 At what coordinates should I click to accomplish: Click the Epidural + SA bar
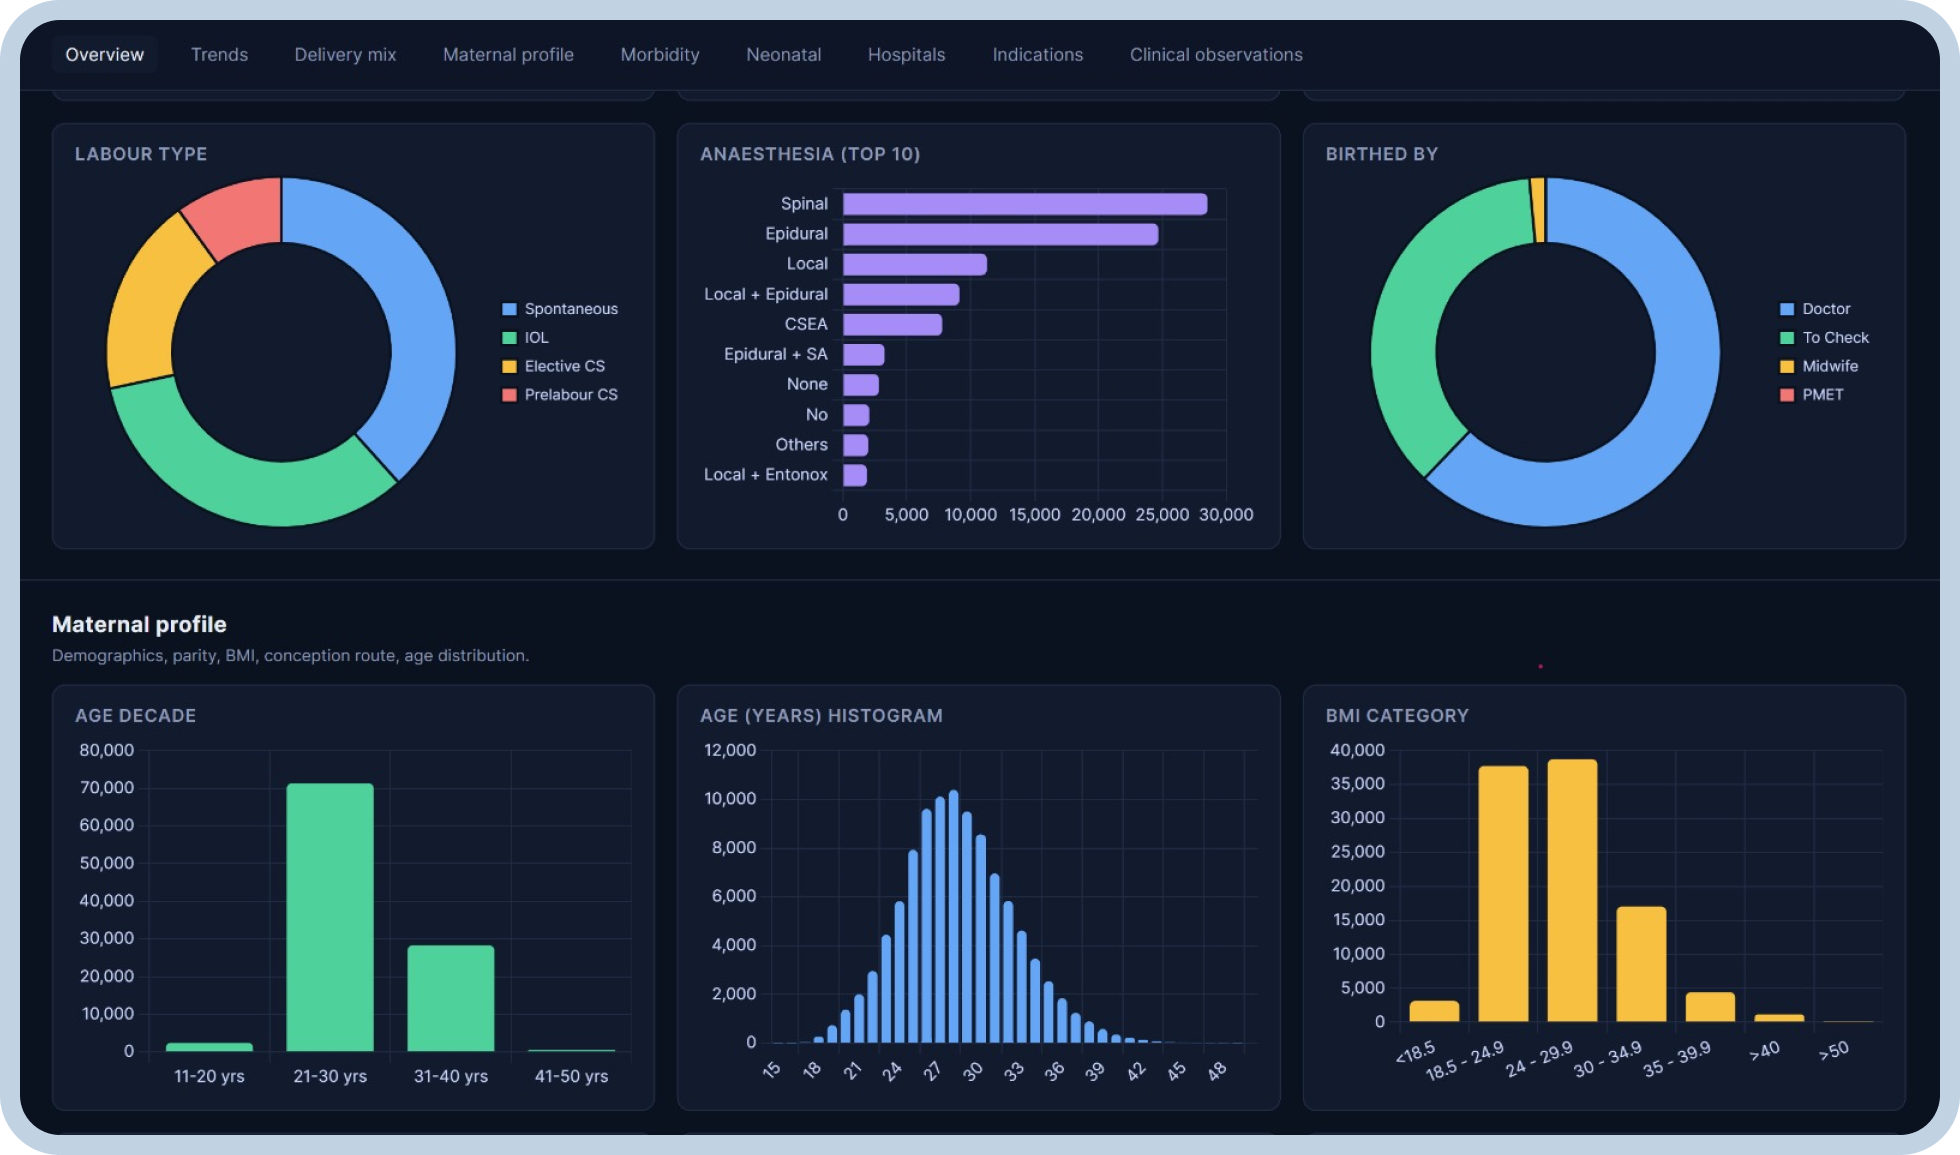click(864, 354)
